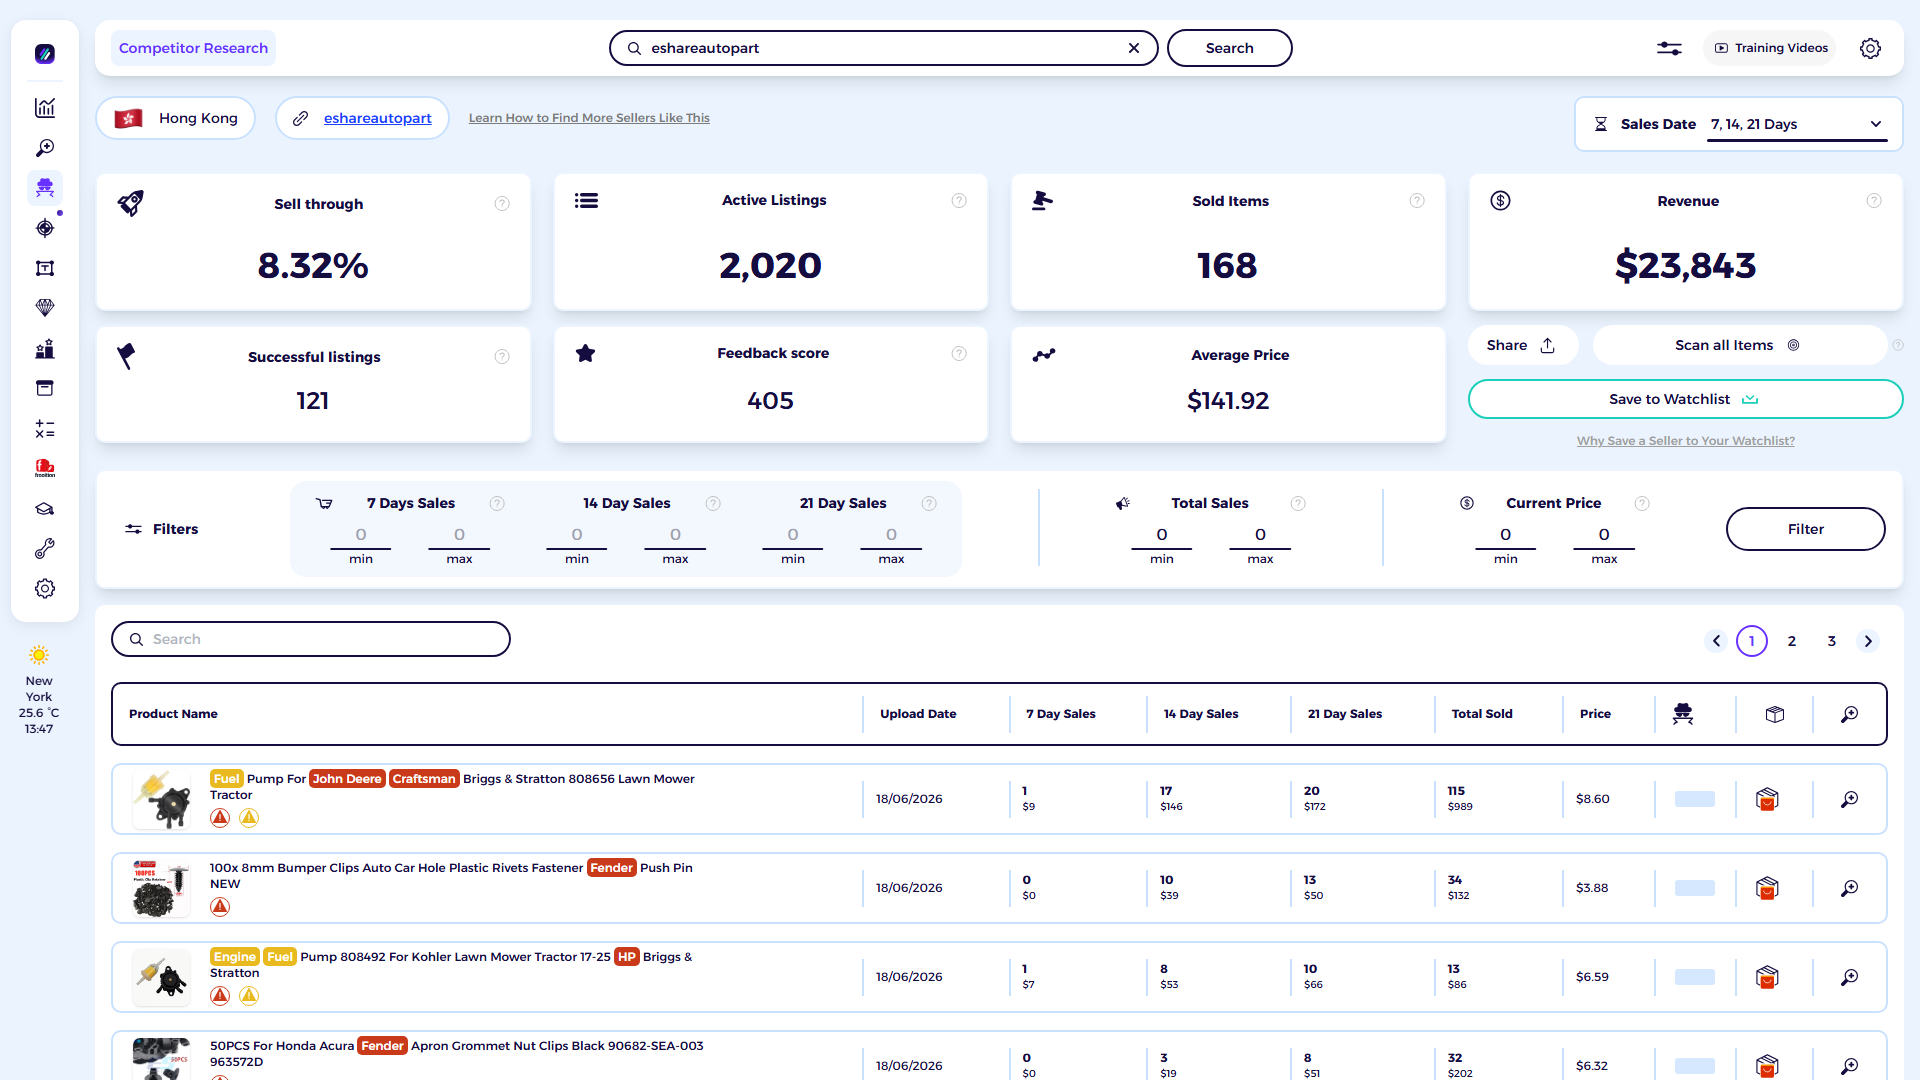Click the Hong Kong country chip
1920x1080 pixels.
pyautogui.click(x=176, y=118)
